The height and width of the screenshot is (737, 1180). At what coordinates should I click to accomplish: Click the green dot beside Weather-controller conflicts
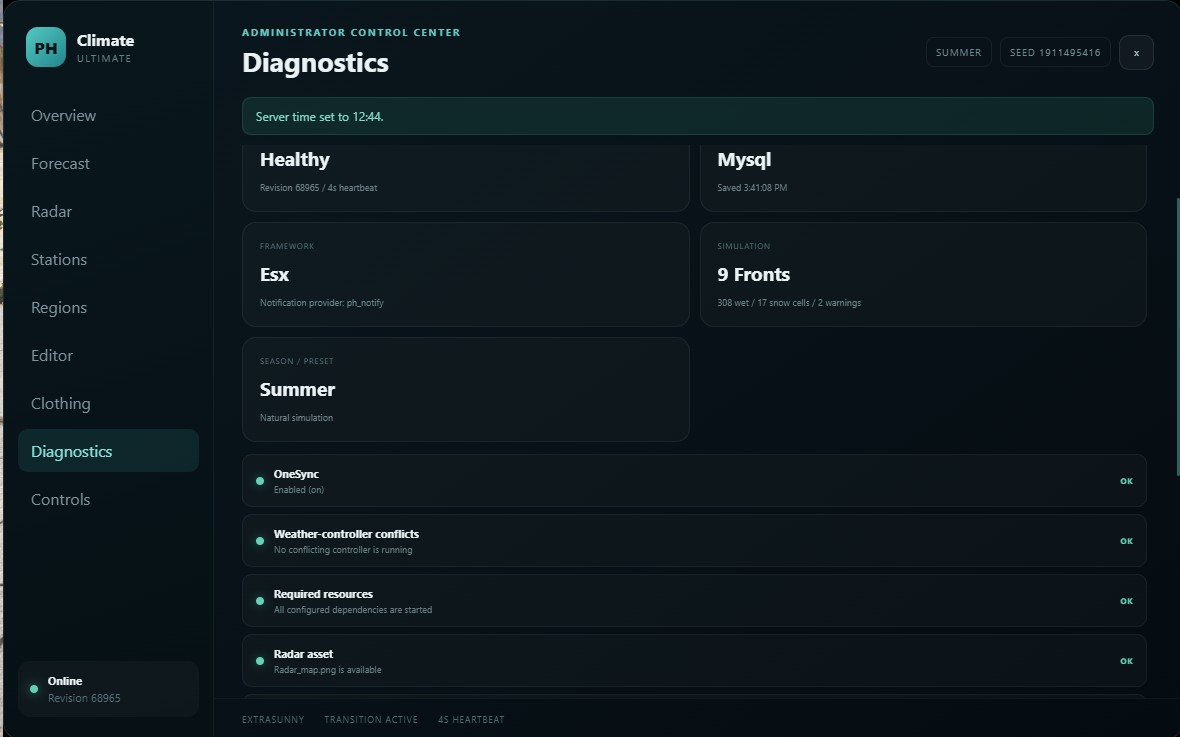click(x=260, y=541)
